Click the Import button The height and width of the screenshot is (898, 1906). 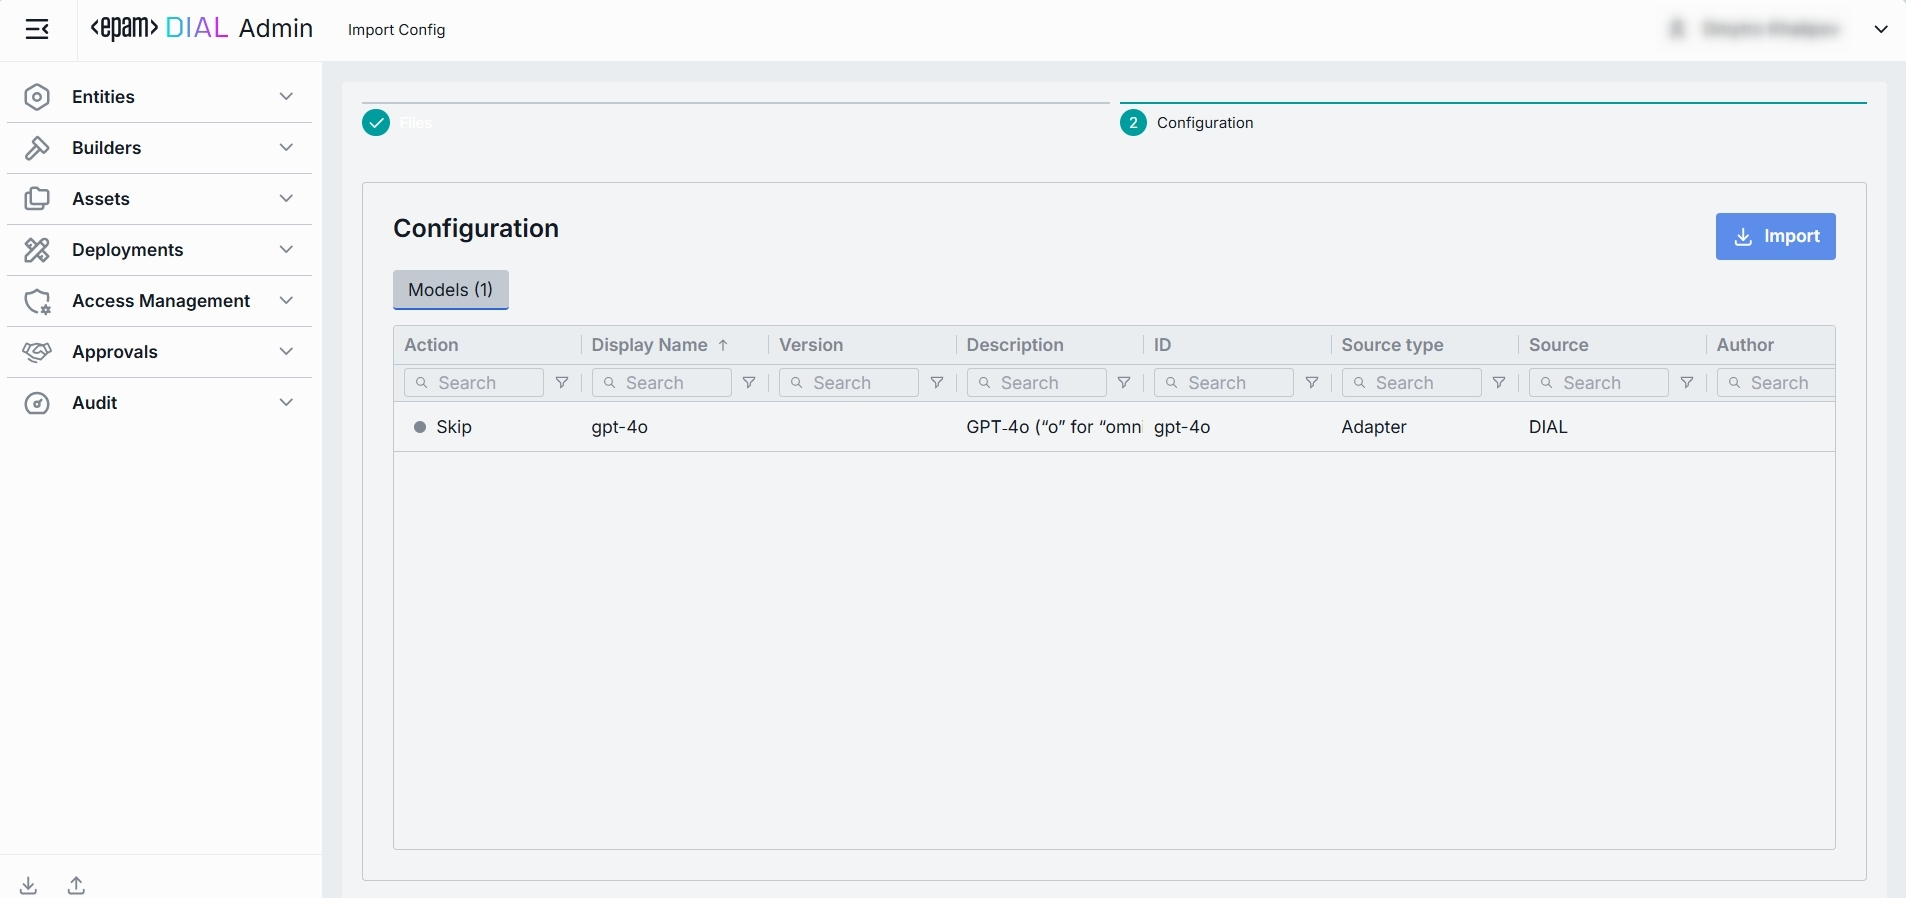click(x=1775, y=236)
